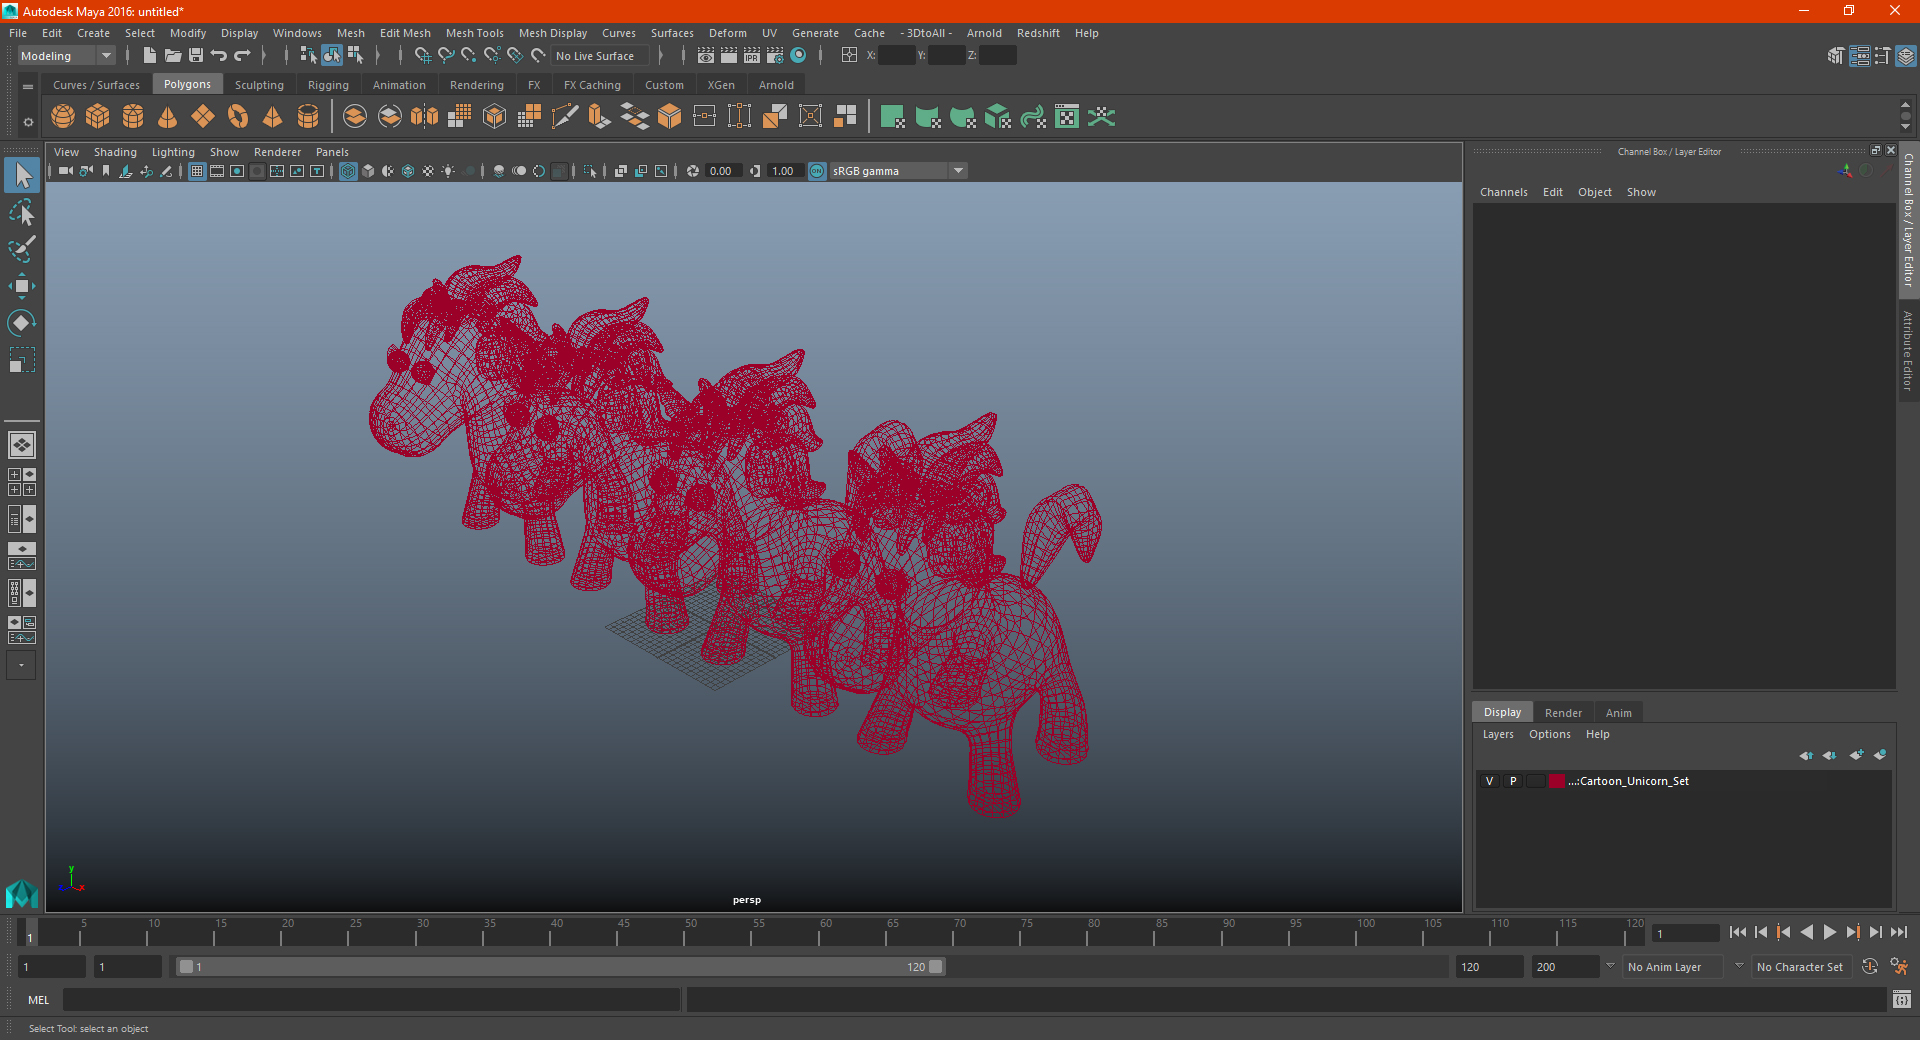Image resolution: width=1920 pixels, height=1040 pixels.
Task: Open the Mesh Tools menu
Action: click(474, 33)
